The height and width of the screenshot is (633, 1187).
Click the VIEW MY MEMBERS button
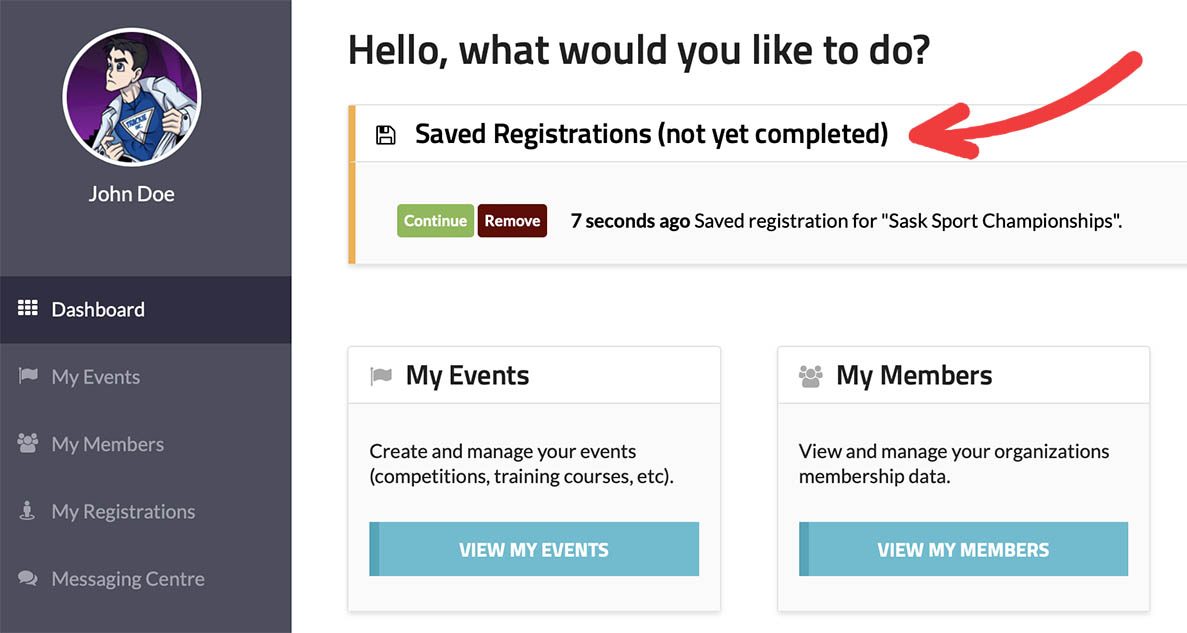[963, 550]
